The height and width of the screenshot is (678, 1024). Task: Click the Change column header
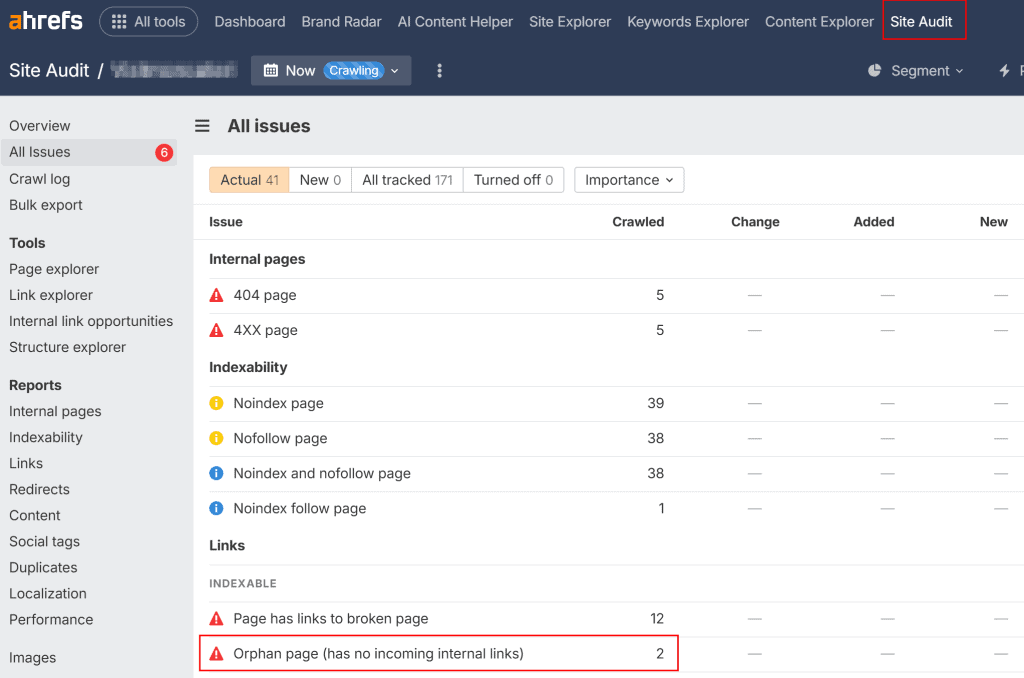pos(755,222)
